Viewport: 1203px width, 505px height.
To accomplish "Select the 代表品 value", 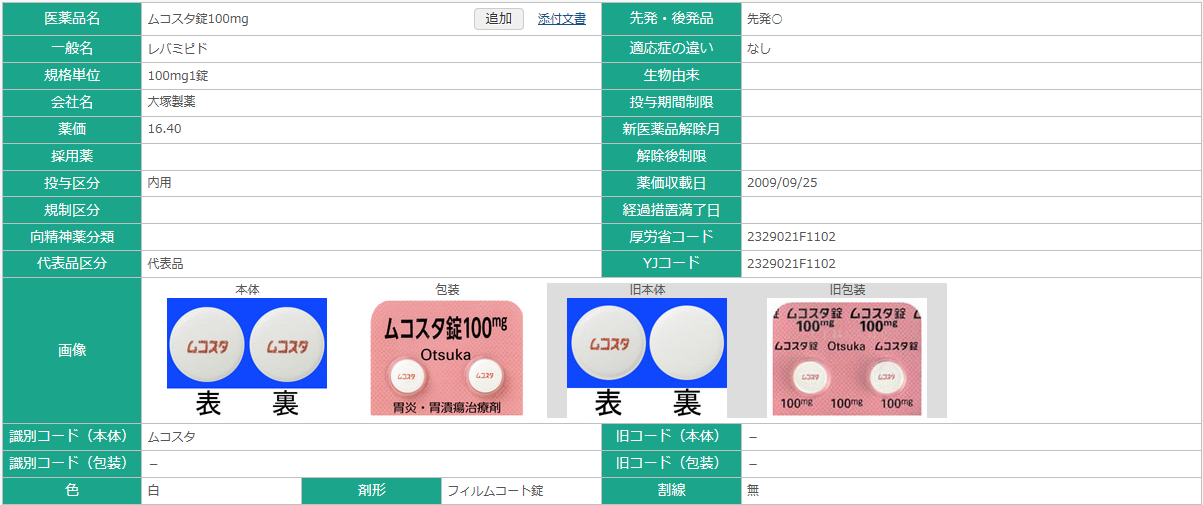I will click(x=166, y=264).
